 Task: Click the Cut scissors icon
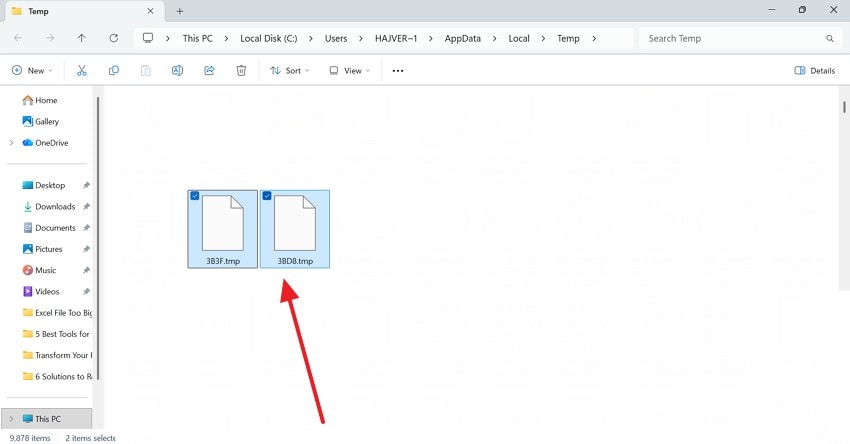(81, 70)
